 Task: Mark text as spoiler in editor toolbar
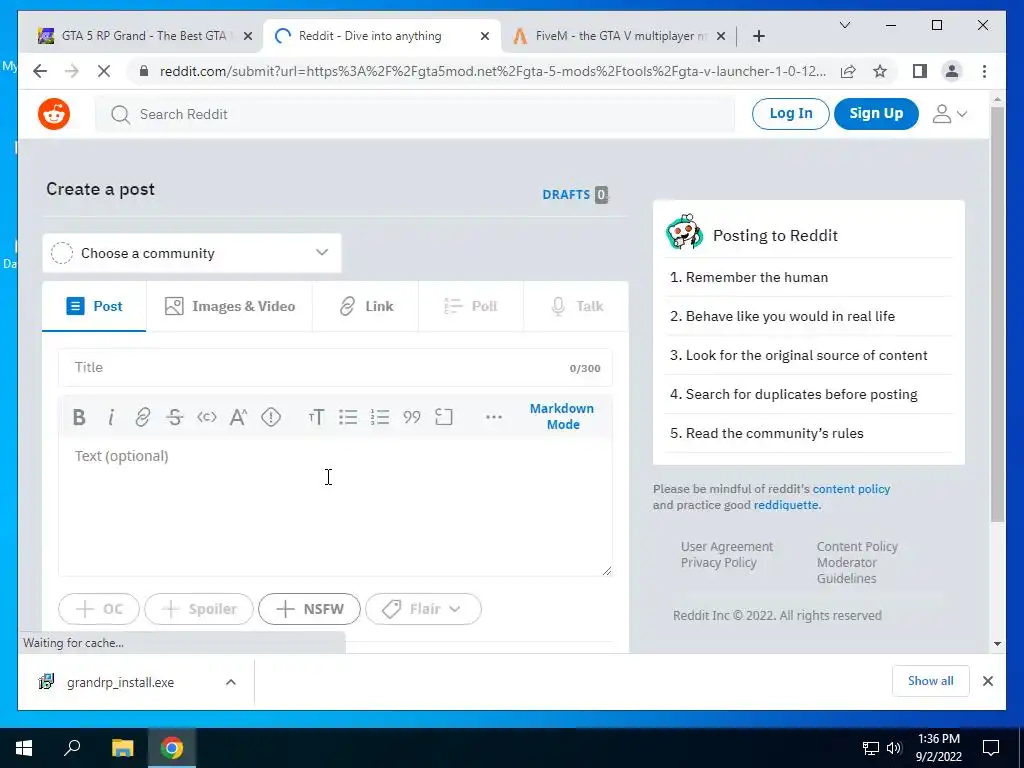[270, 417]
